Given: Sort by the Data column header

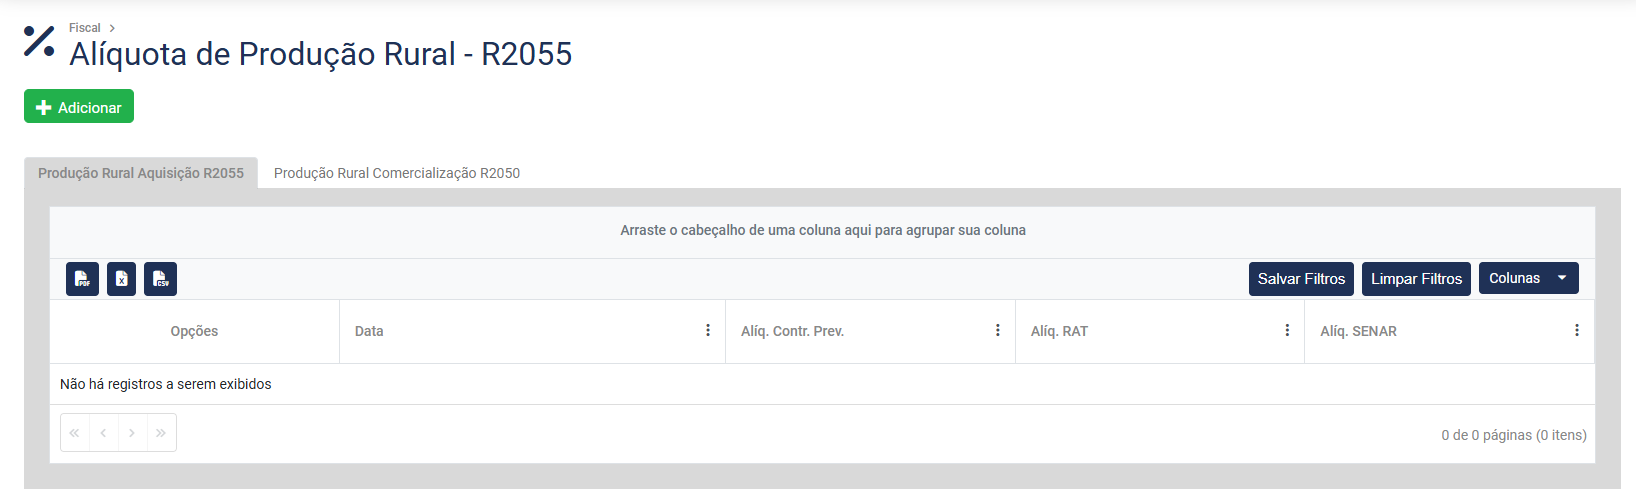Looking at the screenshot, I should 369,331.
